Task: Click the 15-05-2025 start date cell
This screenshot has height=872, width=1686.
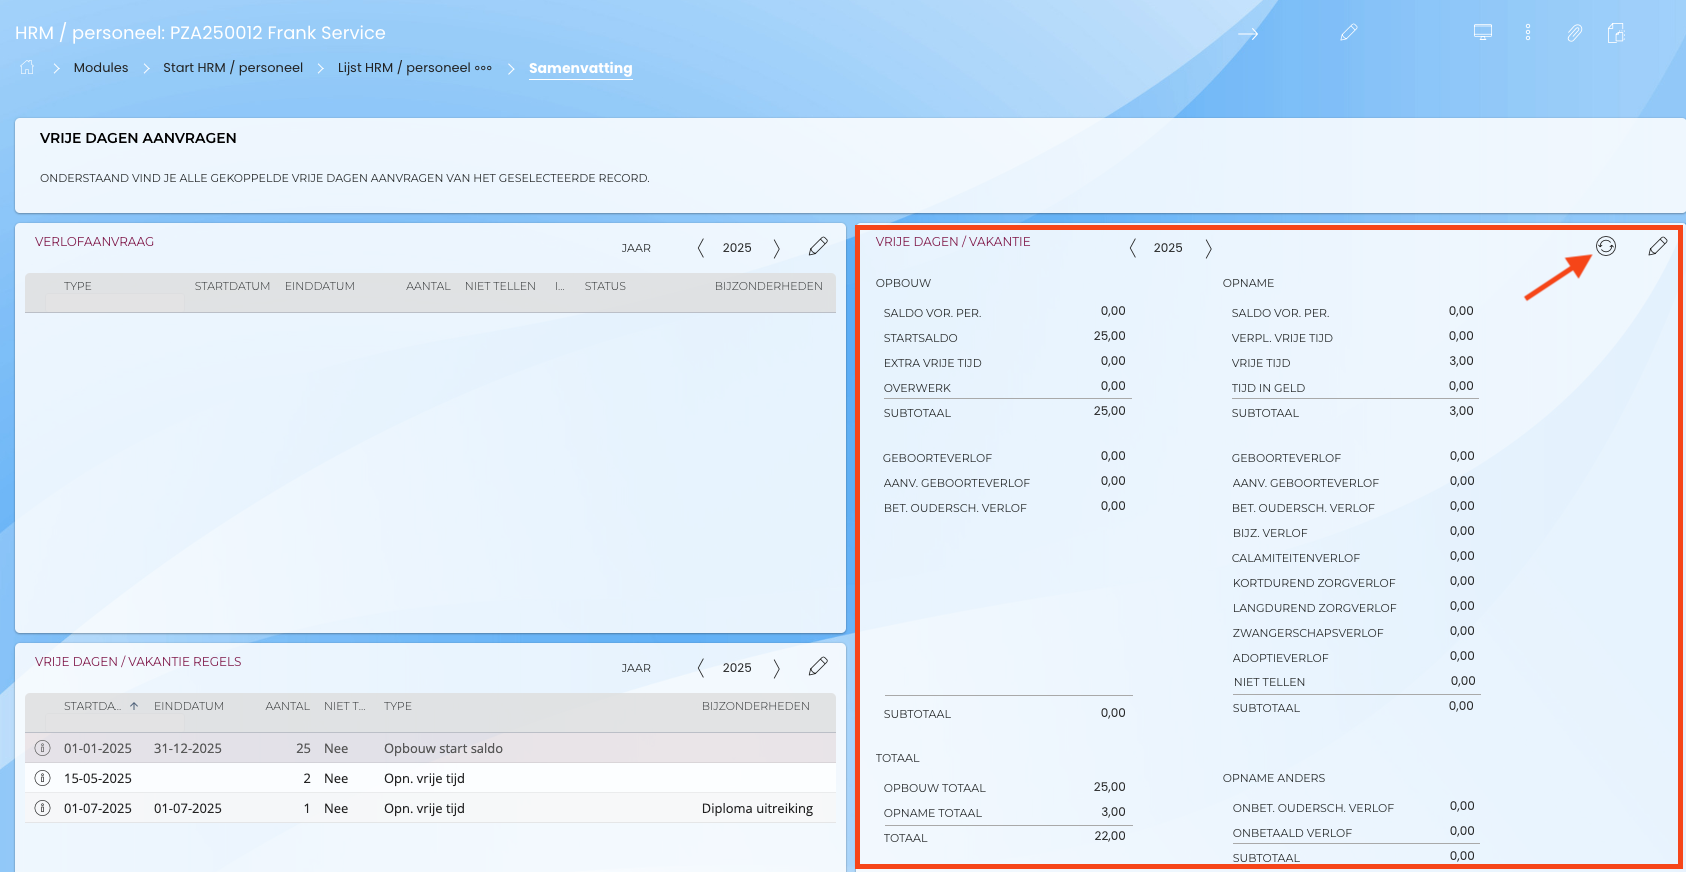Action: 98,778
